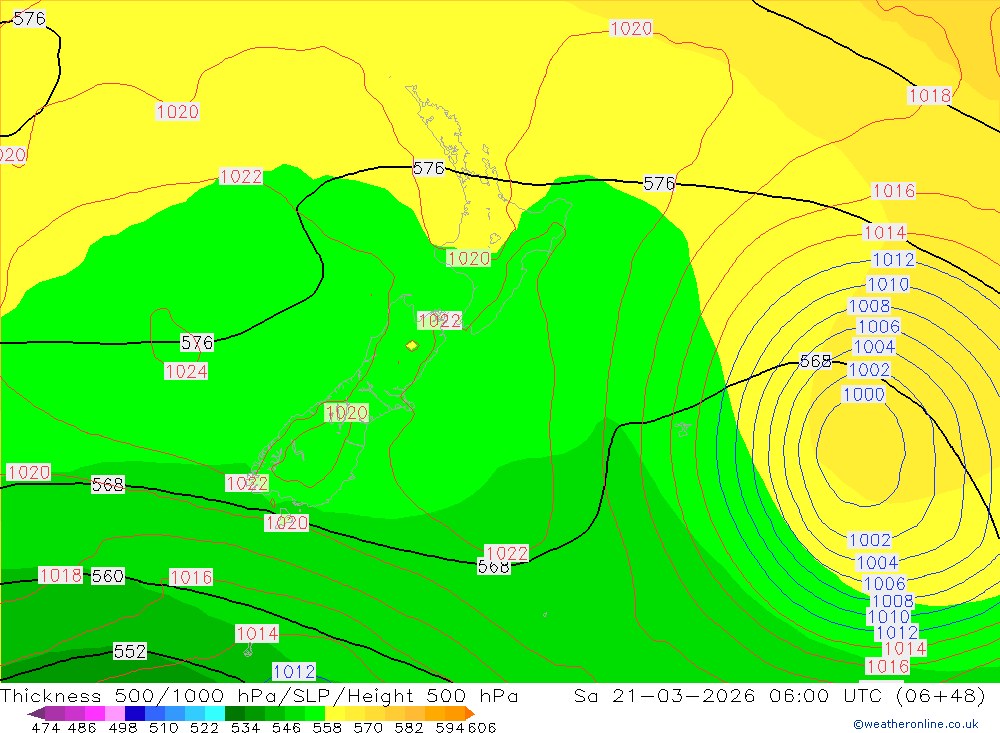
Task: Click the 1022 label overlapping the 568 label
Action: pos(507,553)
